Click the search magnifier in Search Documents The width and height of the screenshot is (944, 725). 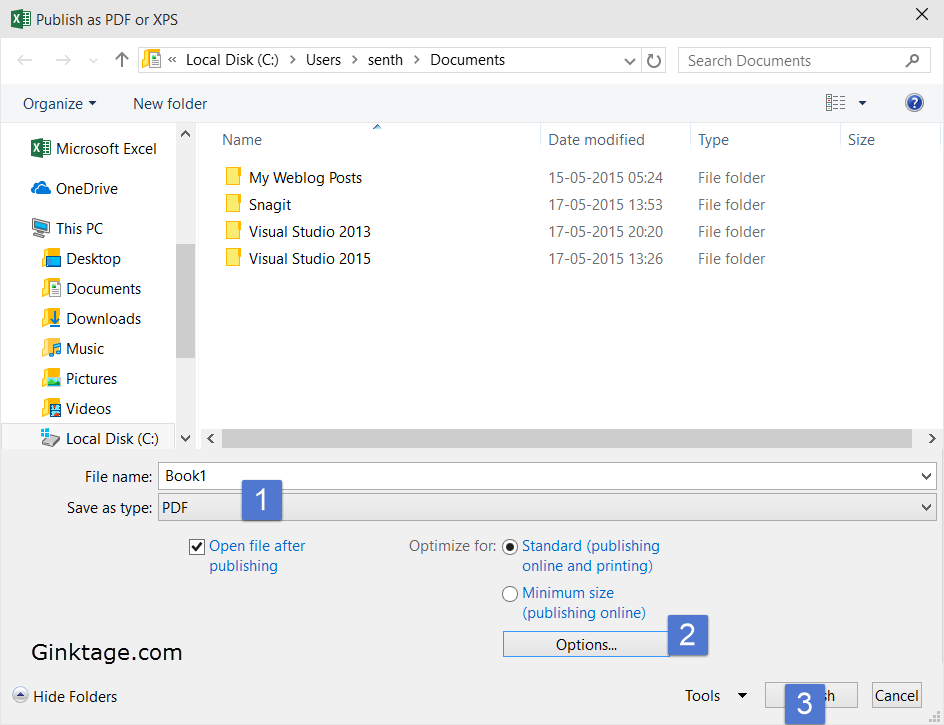pyautogui.click(x=911, y=60)
